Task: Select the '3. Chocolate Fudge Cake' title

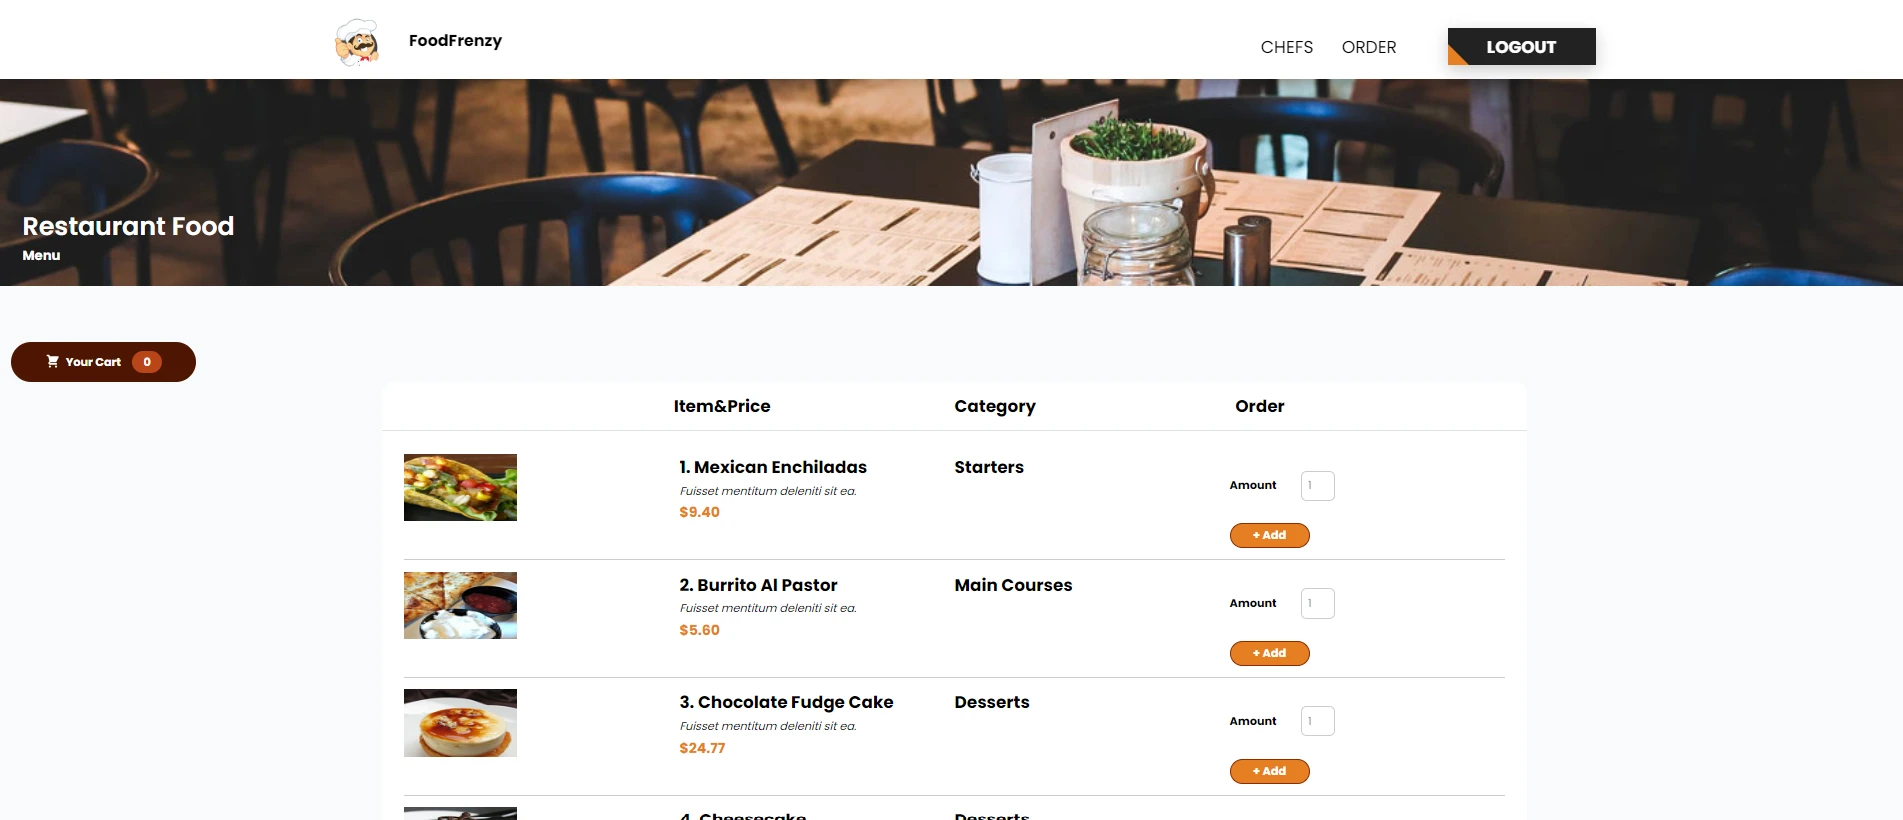Action: (786, 702)
